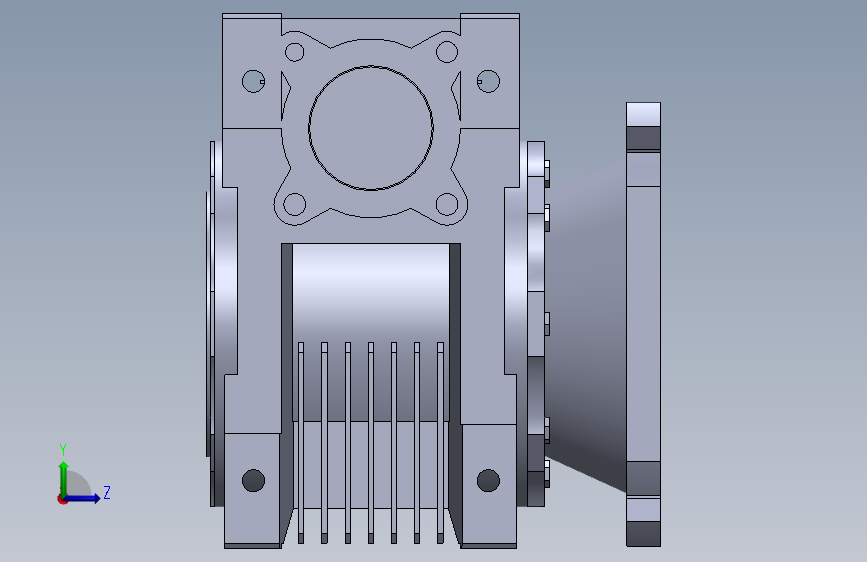
Task: Click the blue Z axis arrow of the triad
Action: point(83,498)
